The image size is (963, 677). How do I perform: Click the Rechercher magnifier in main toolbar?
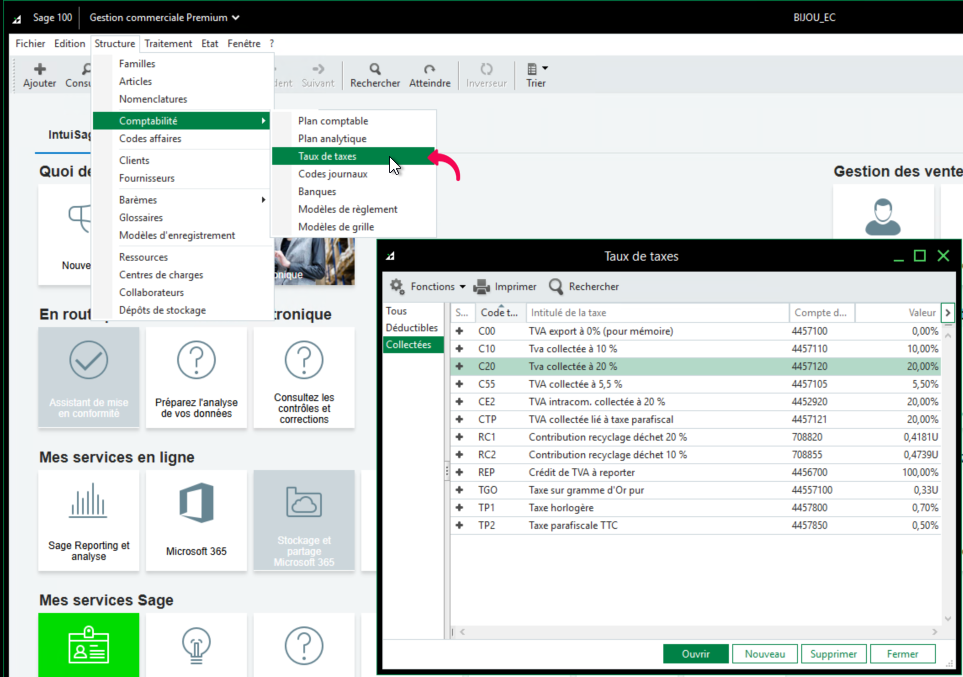click(x=375, y=69)
